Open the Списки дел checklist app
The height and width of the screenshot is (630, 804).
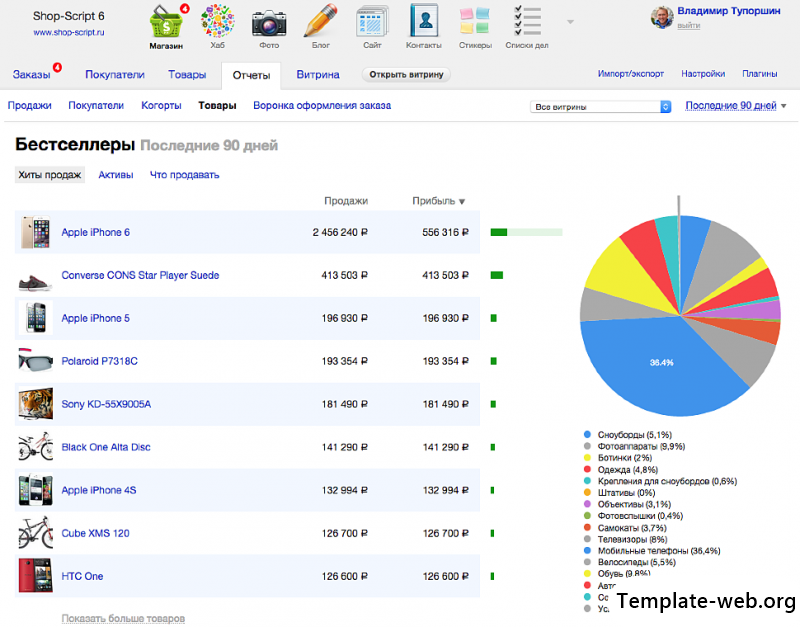(527, 26)
